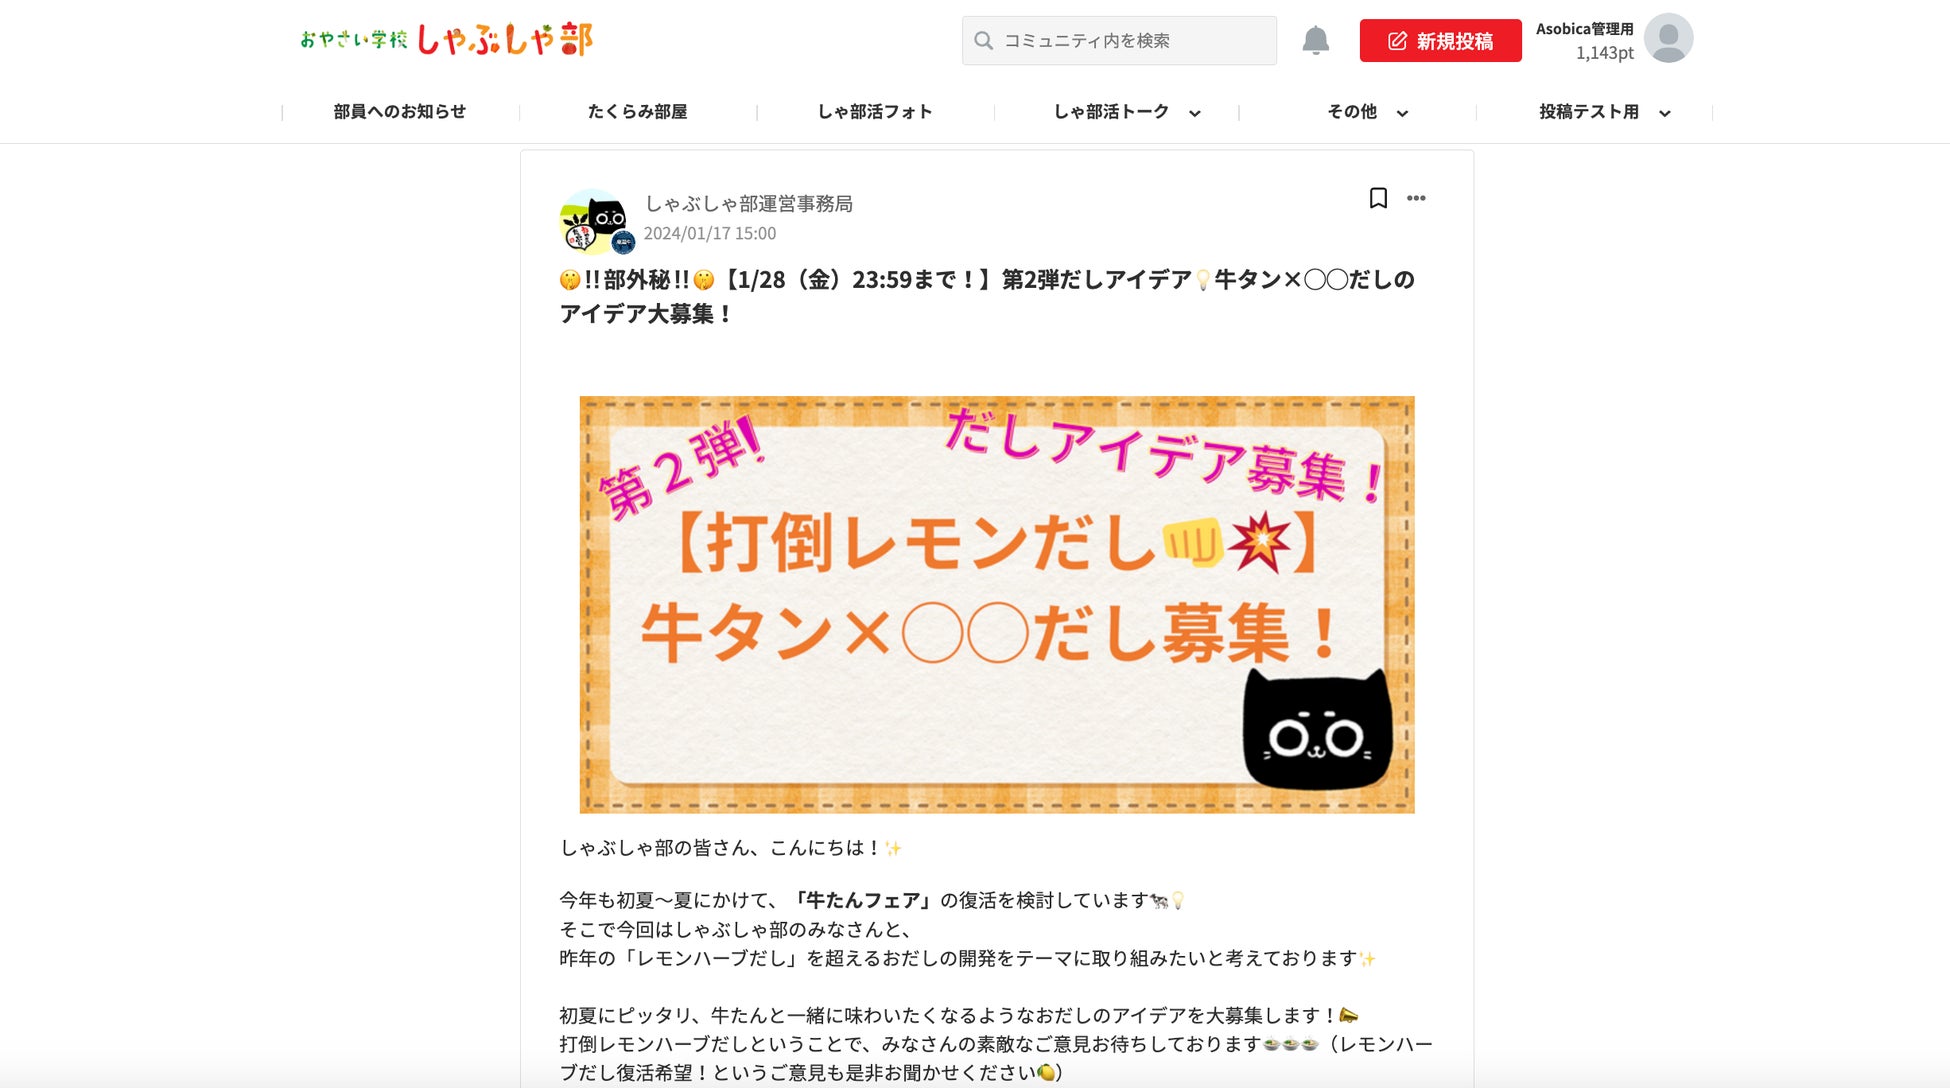The height and width of the screenshot is (1088, 1950).
Task: Open the しゃぶしゃ部運営事務局 author name link
Action: click(x=748, y=204)
